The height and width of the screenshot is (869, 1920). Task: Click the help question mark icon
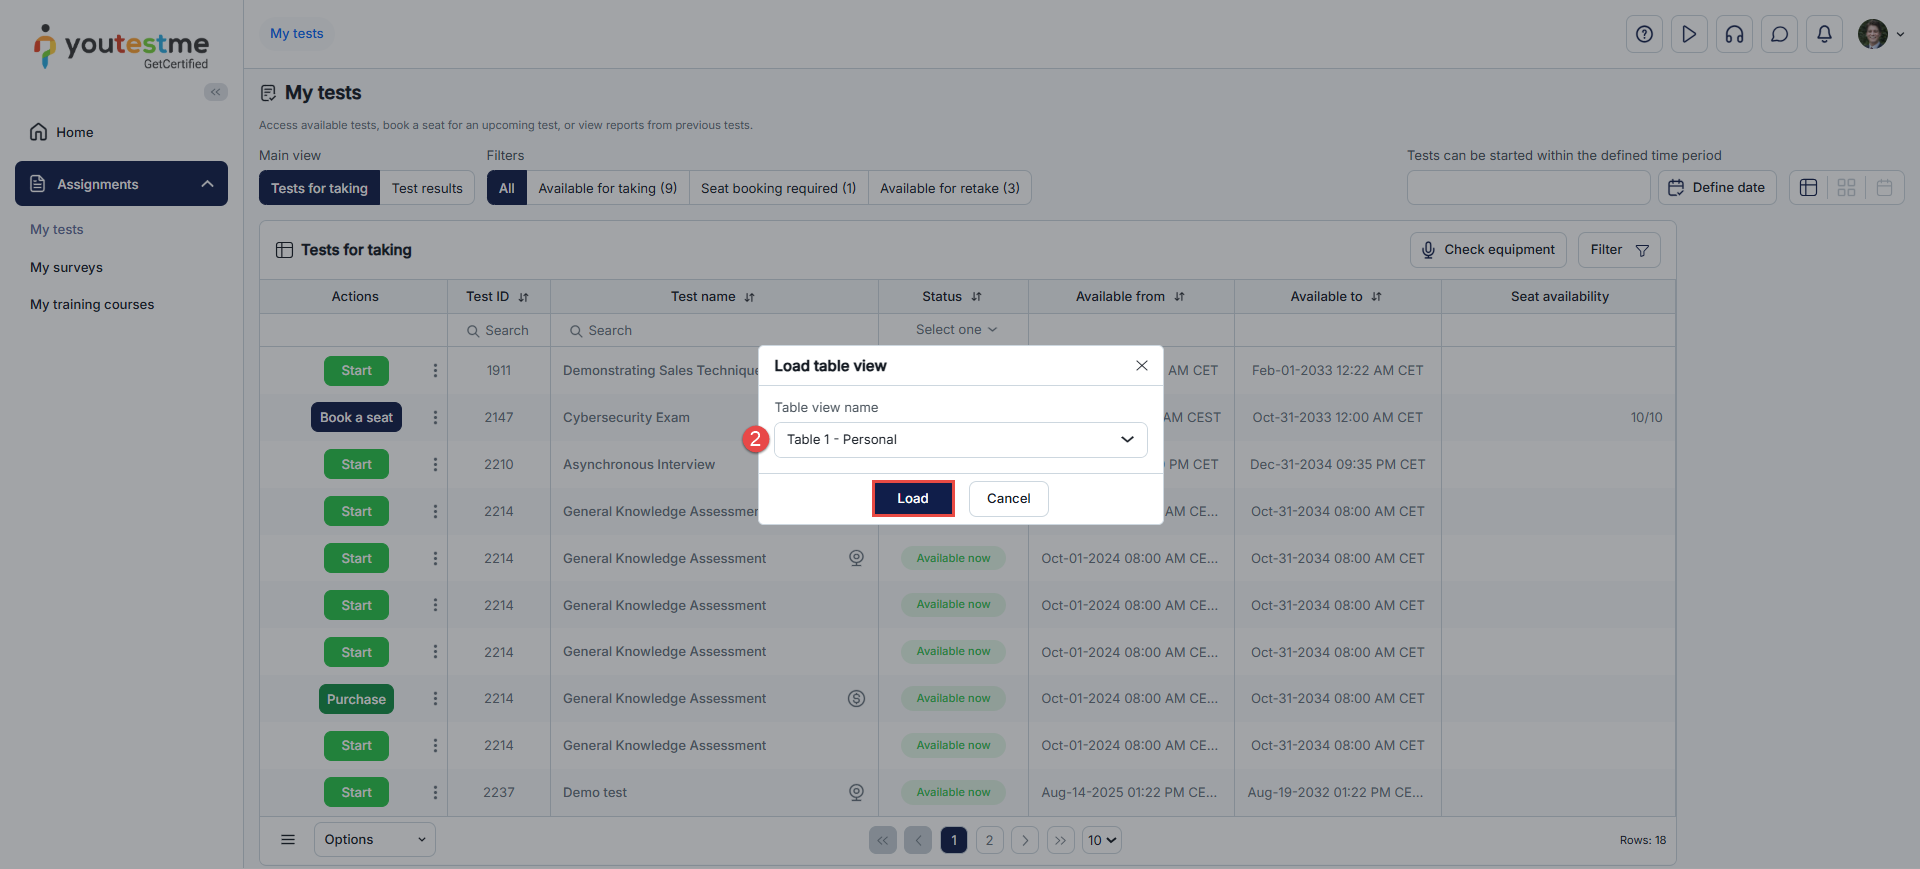tap(1644, 34)
